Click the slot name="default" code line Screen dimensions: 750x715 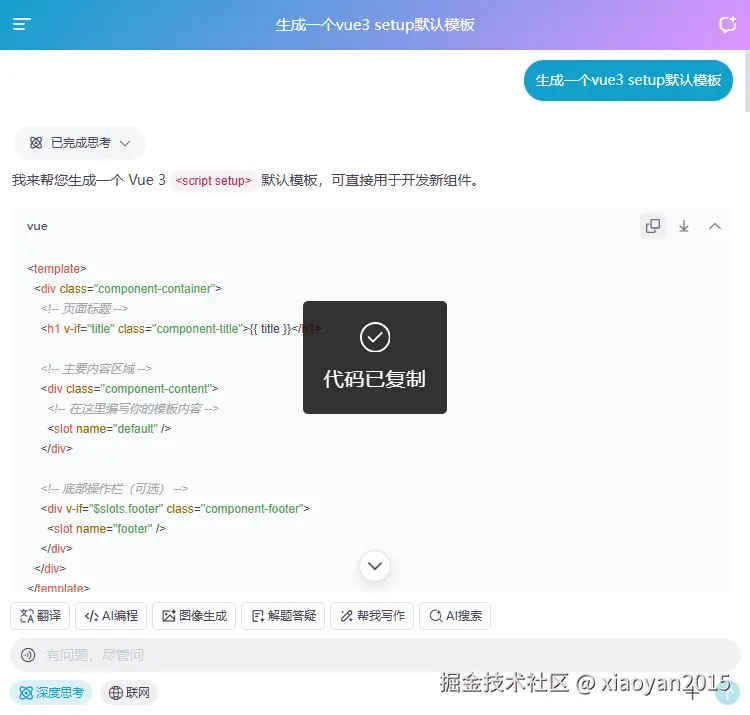(x=109, y=429)
